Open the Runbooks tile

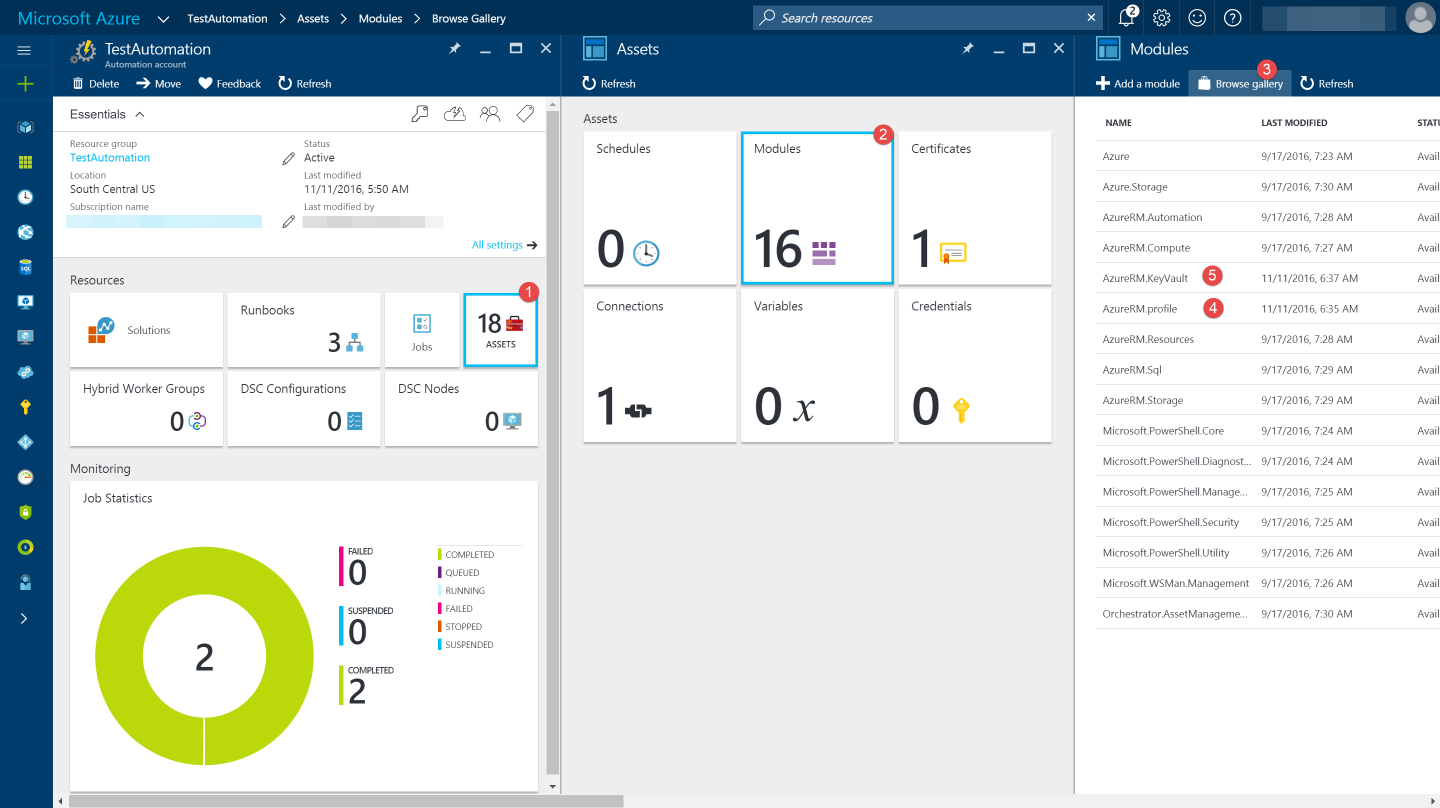click(304, 330)
